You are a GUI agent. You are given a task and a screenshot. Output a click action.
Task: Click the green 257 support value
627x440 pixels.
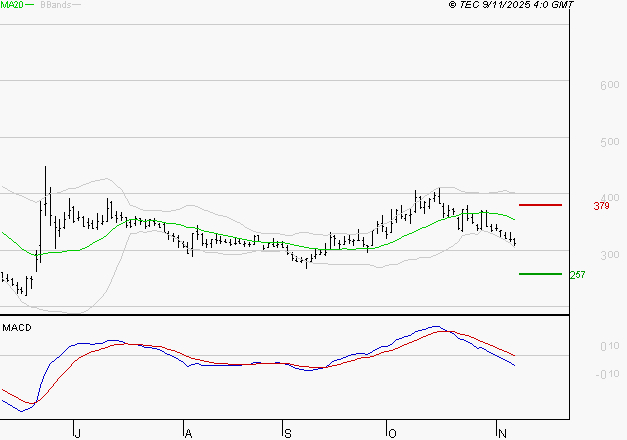[577, 275]
